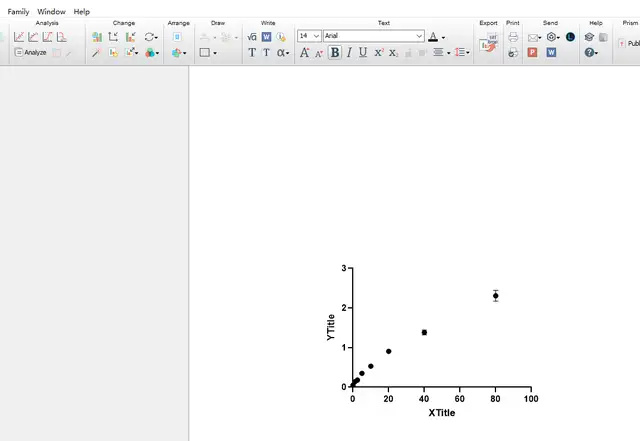Click the data point at X equals 80
The width and height of the screenshot is (640, 441).
click(x=496, y=296)
